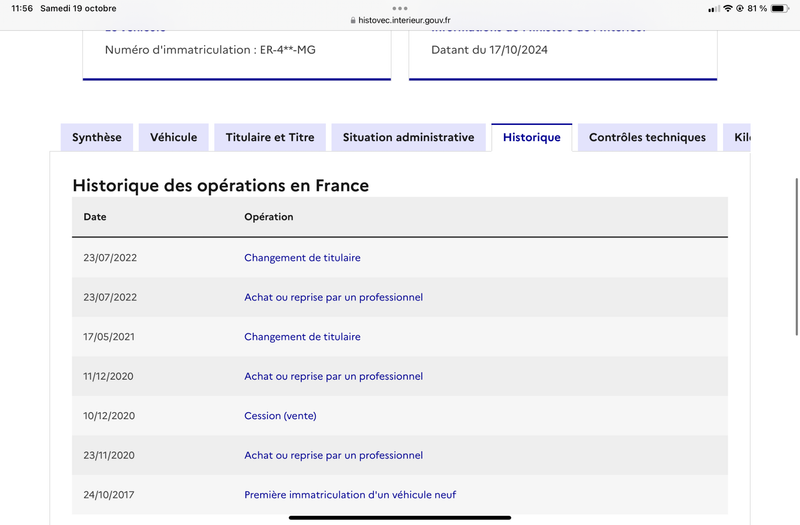Open the Contrôles techniques tab

point(647,137)
